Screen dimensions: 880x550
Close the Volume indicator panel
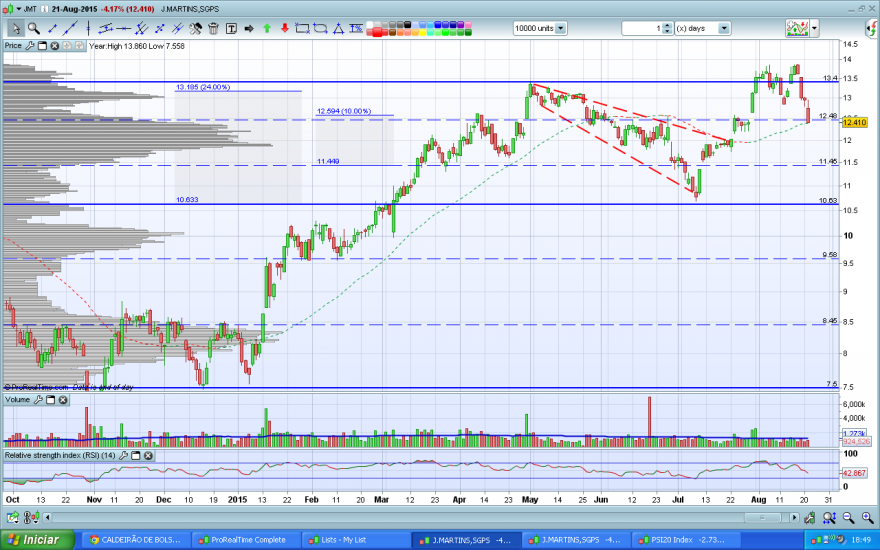click(x=63, y=400)
